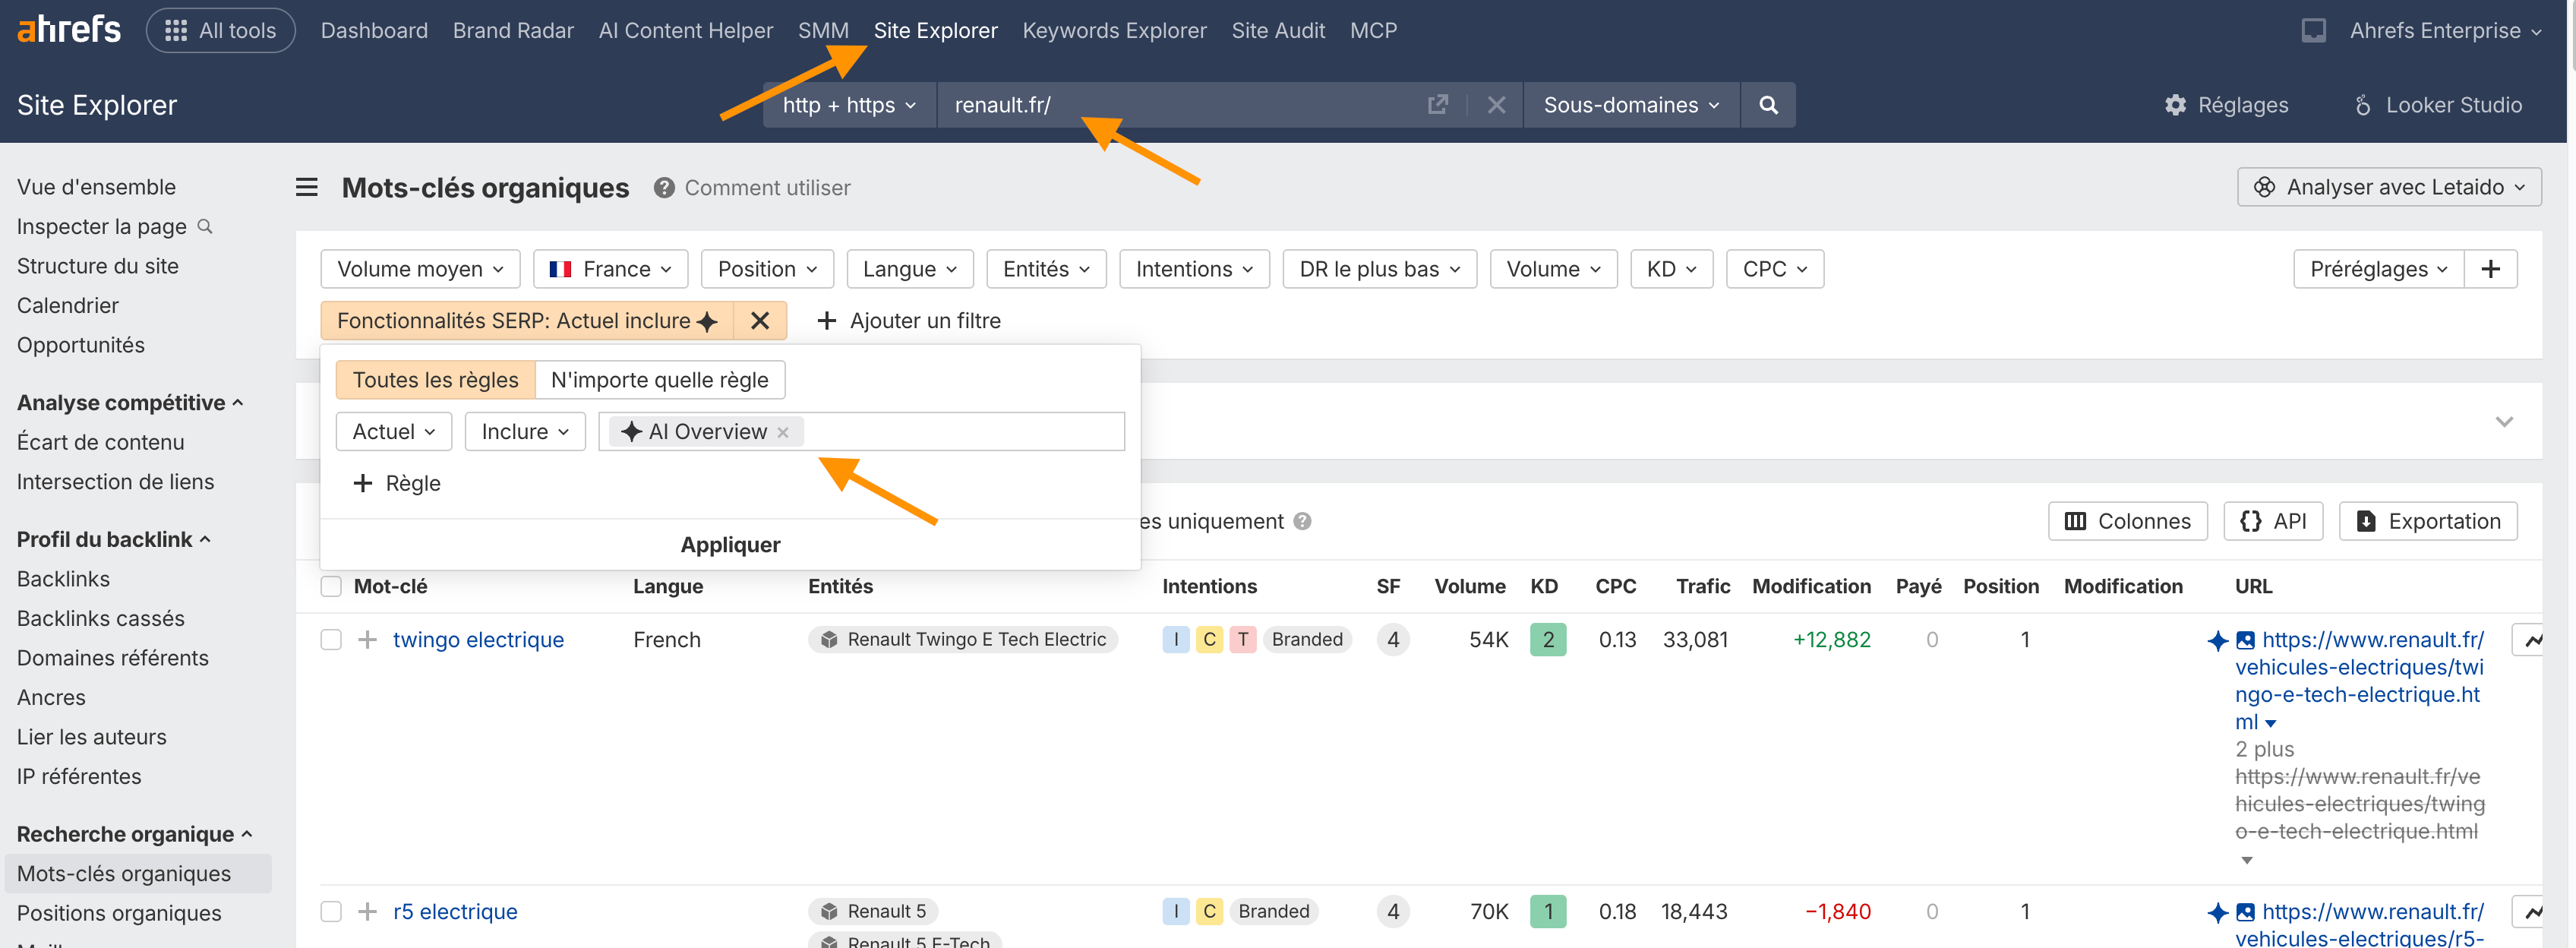The width and height of the screenshot is (2576, 948).
Task: Check the twingo electrique row checkbox
Action: pyautogui.click(x=331, y=640)
